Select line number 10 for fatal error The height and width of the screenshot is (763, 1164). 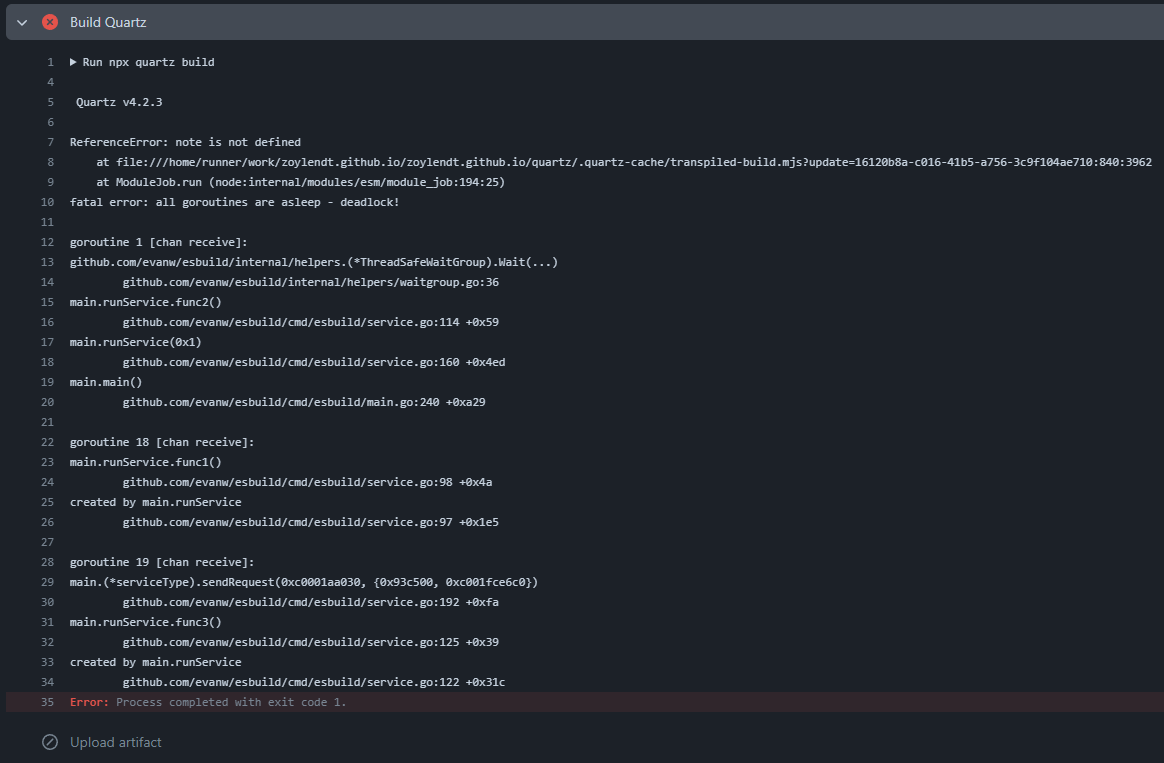[47, 202]
